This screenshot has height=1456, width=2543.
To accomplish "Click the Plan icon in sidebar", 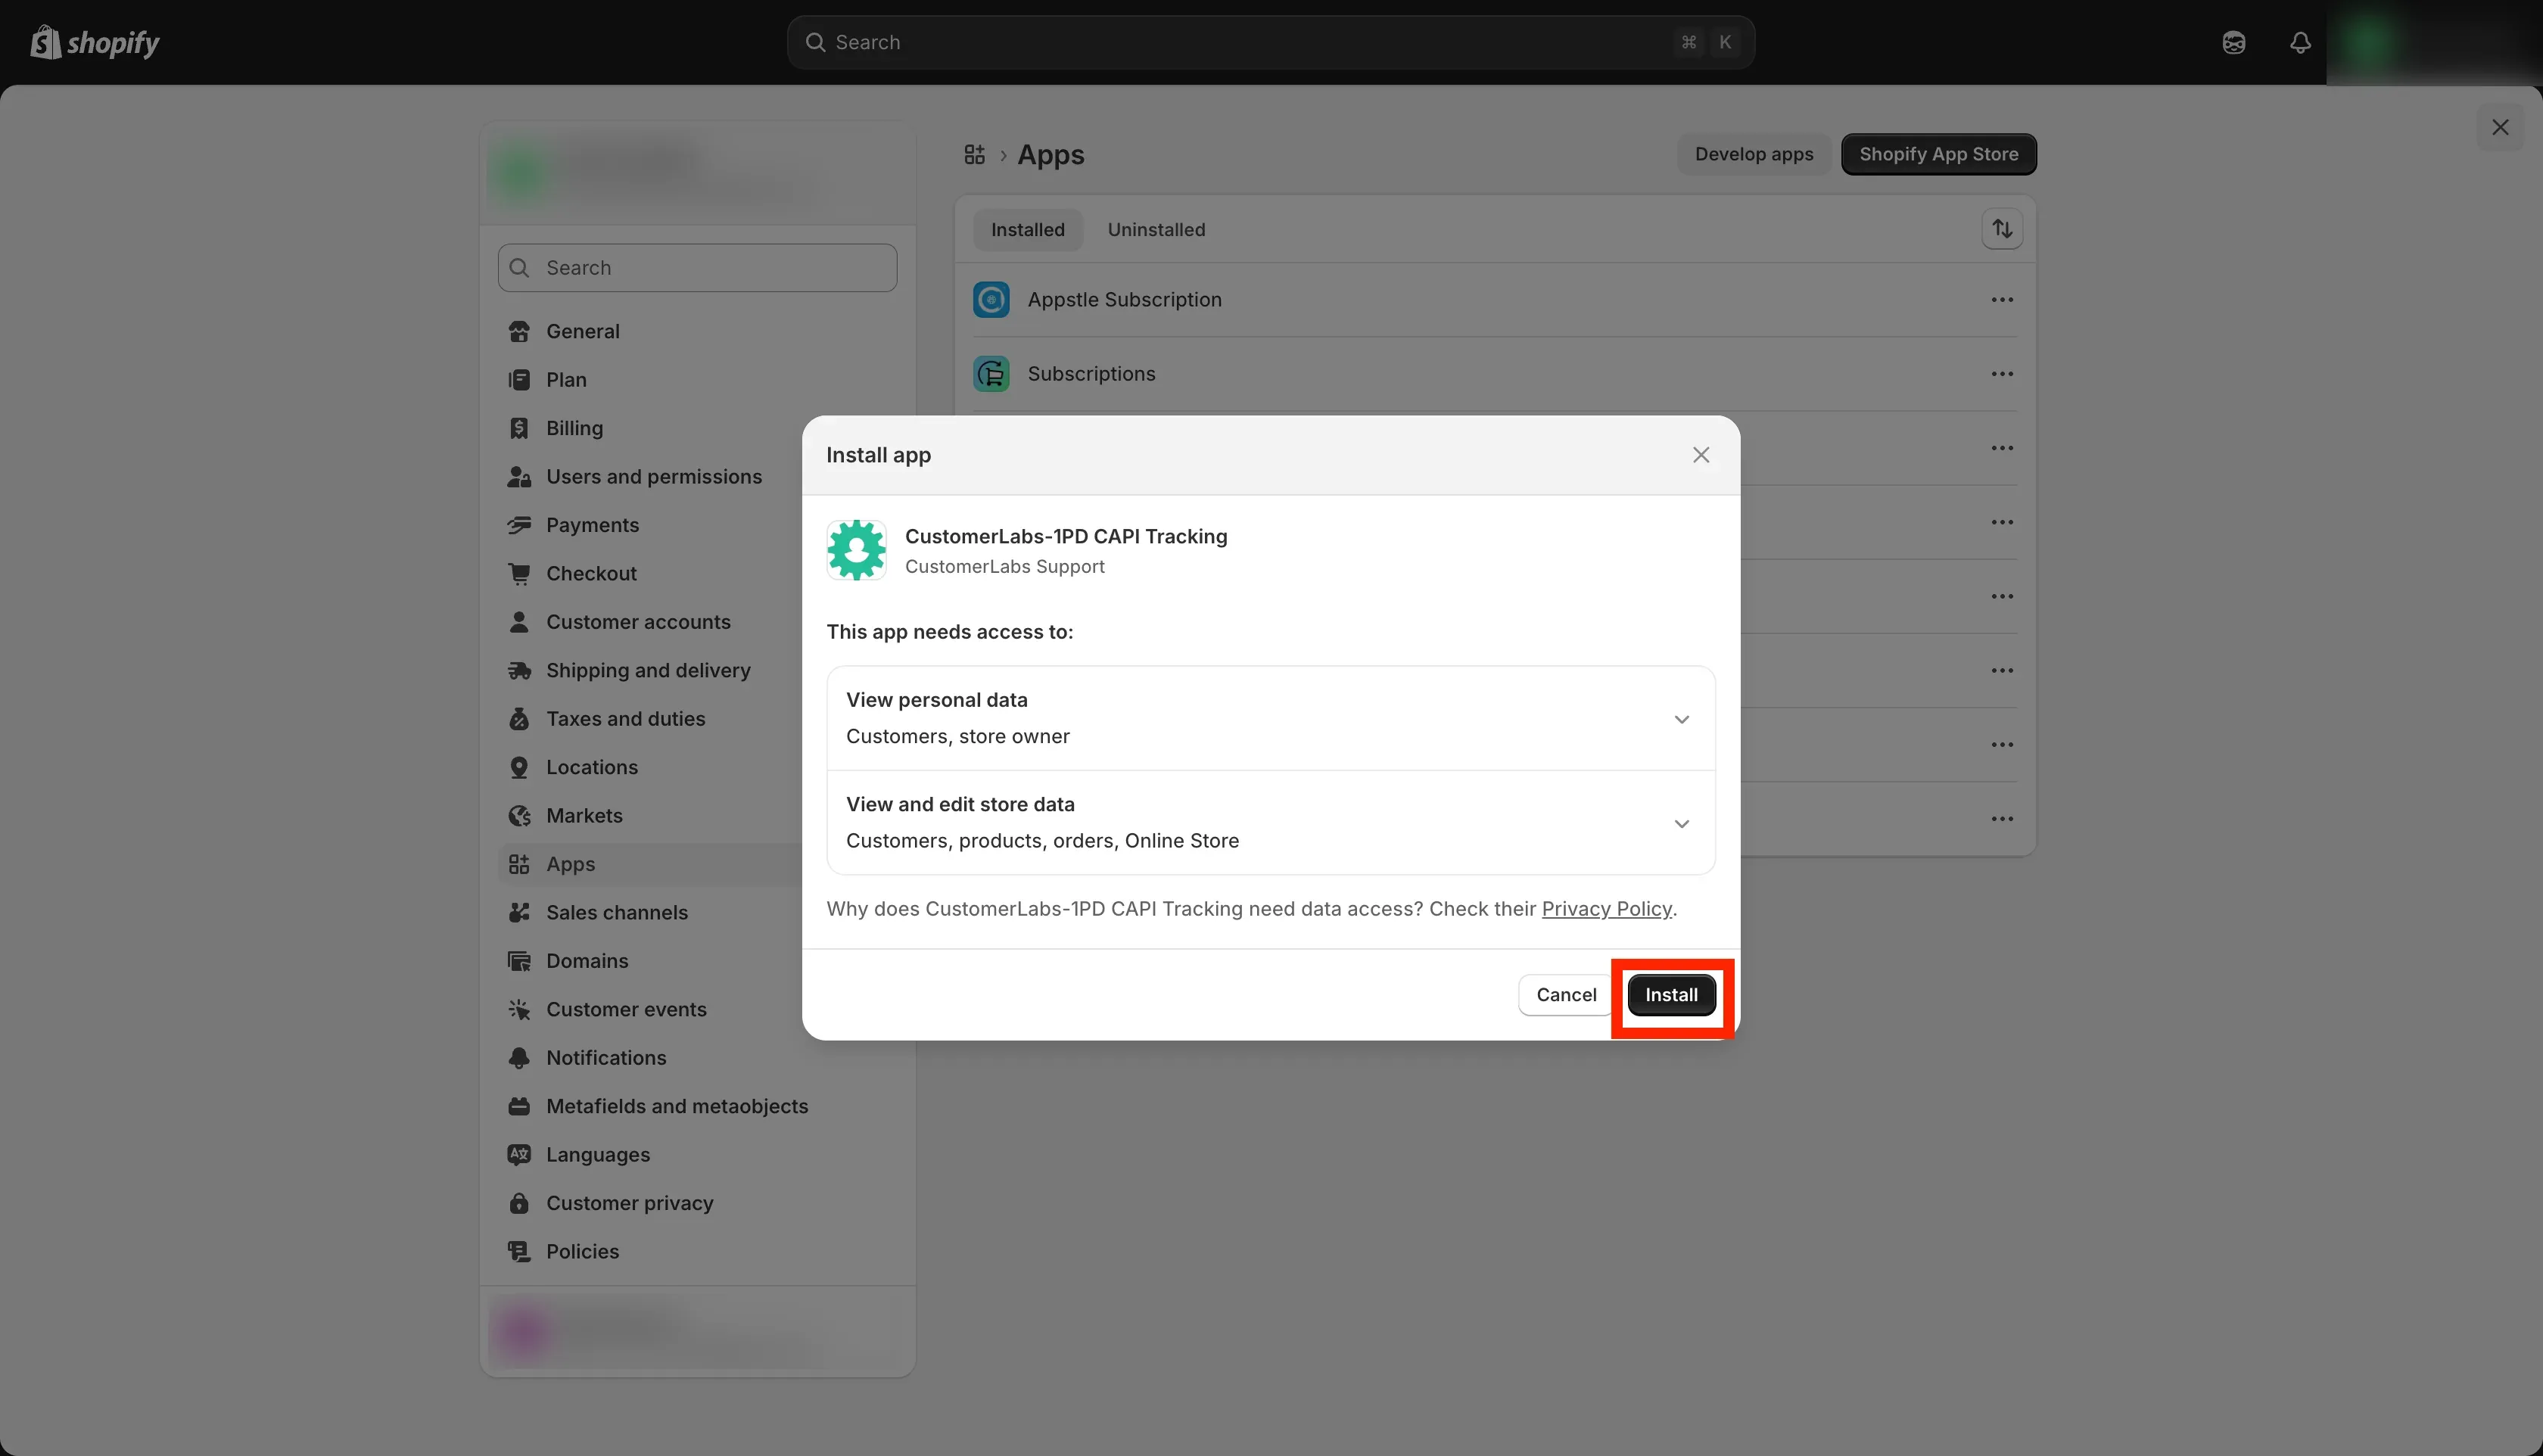I will pyautogui.click(x=519, y=380).
